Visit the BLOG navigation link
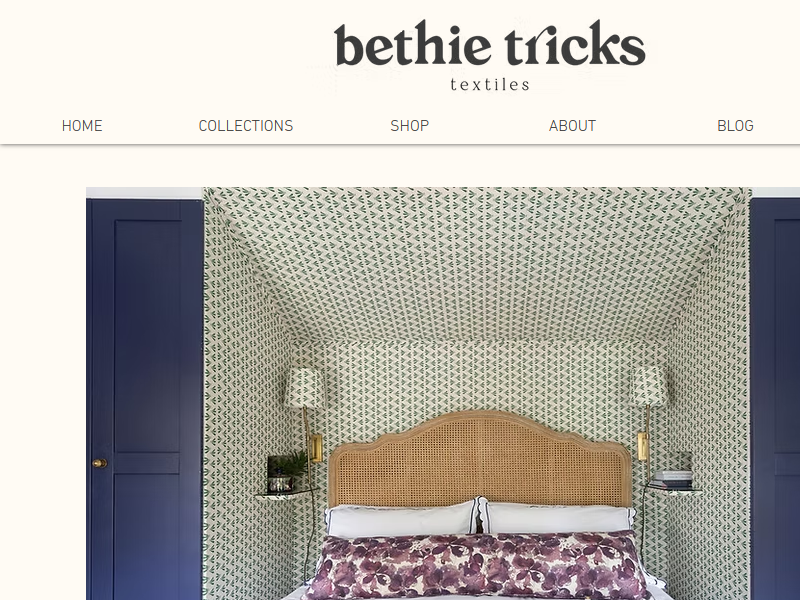Viewport: 800px width, 600px height. (x=735, y=126)
